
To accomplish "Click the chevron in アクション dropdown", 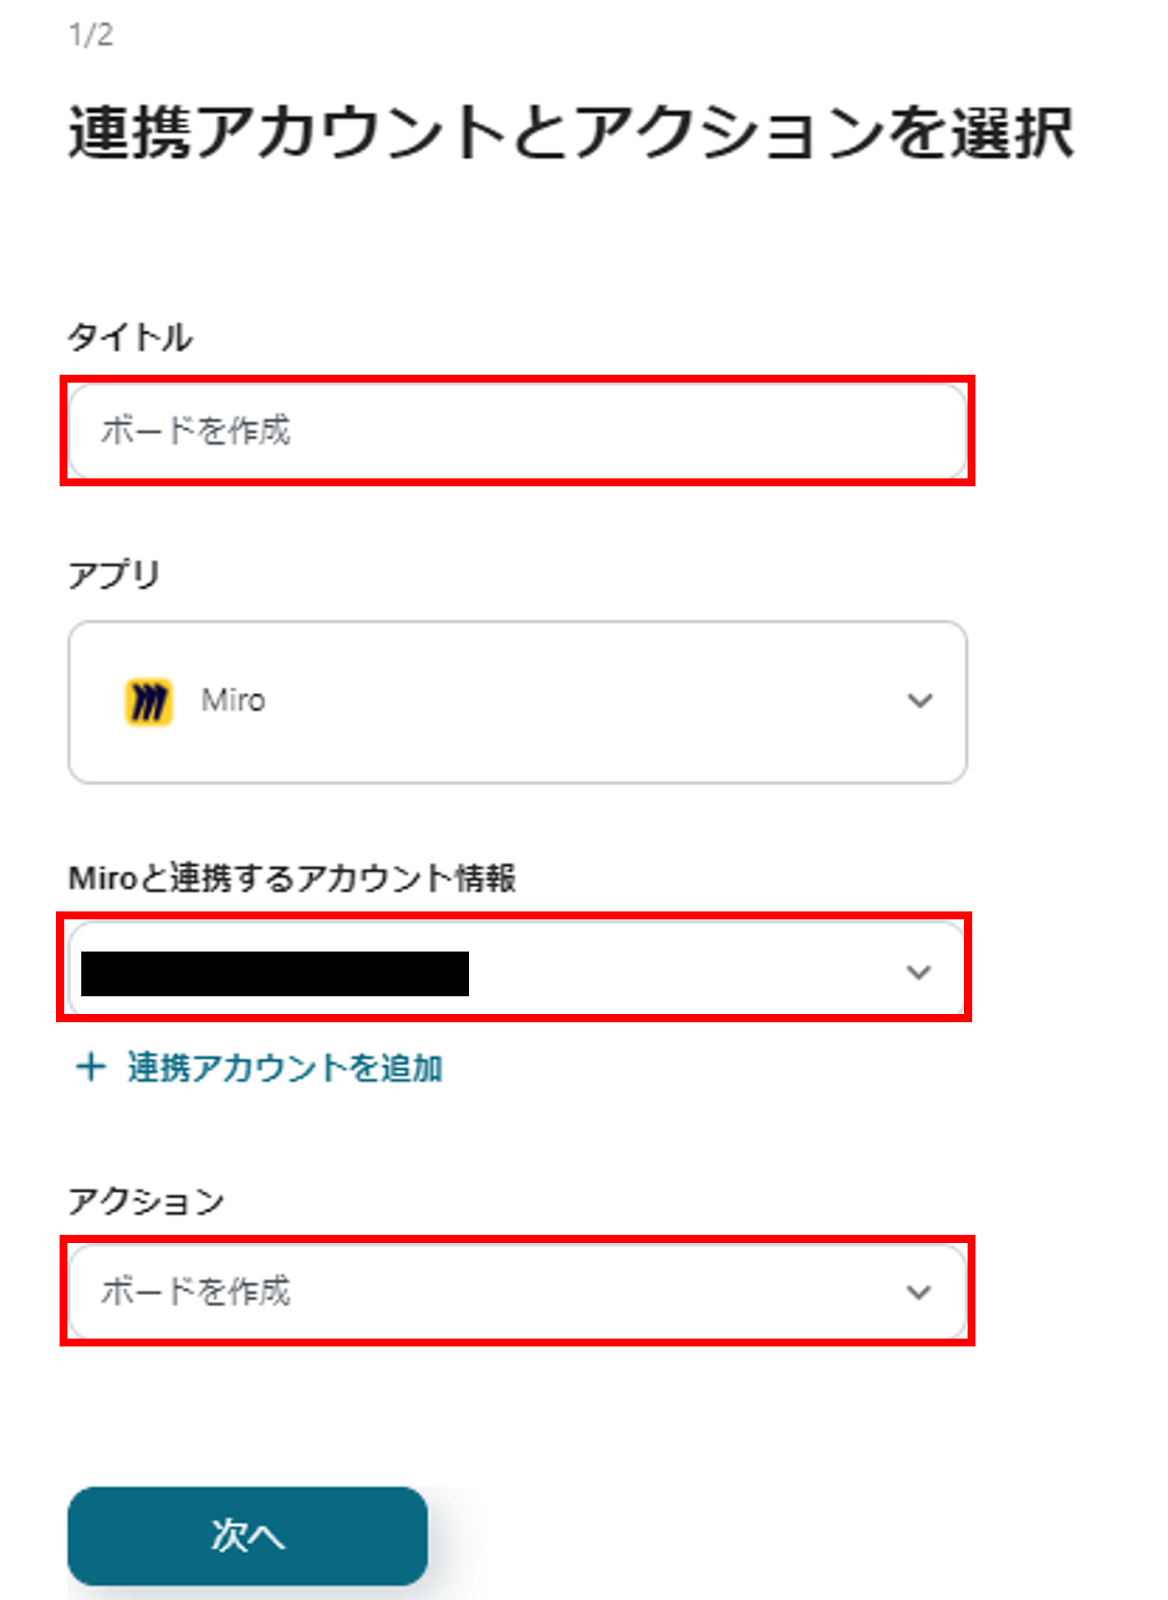I will tap(918, 1292).
